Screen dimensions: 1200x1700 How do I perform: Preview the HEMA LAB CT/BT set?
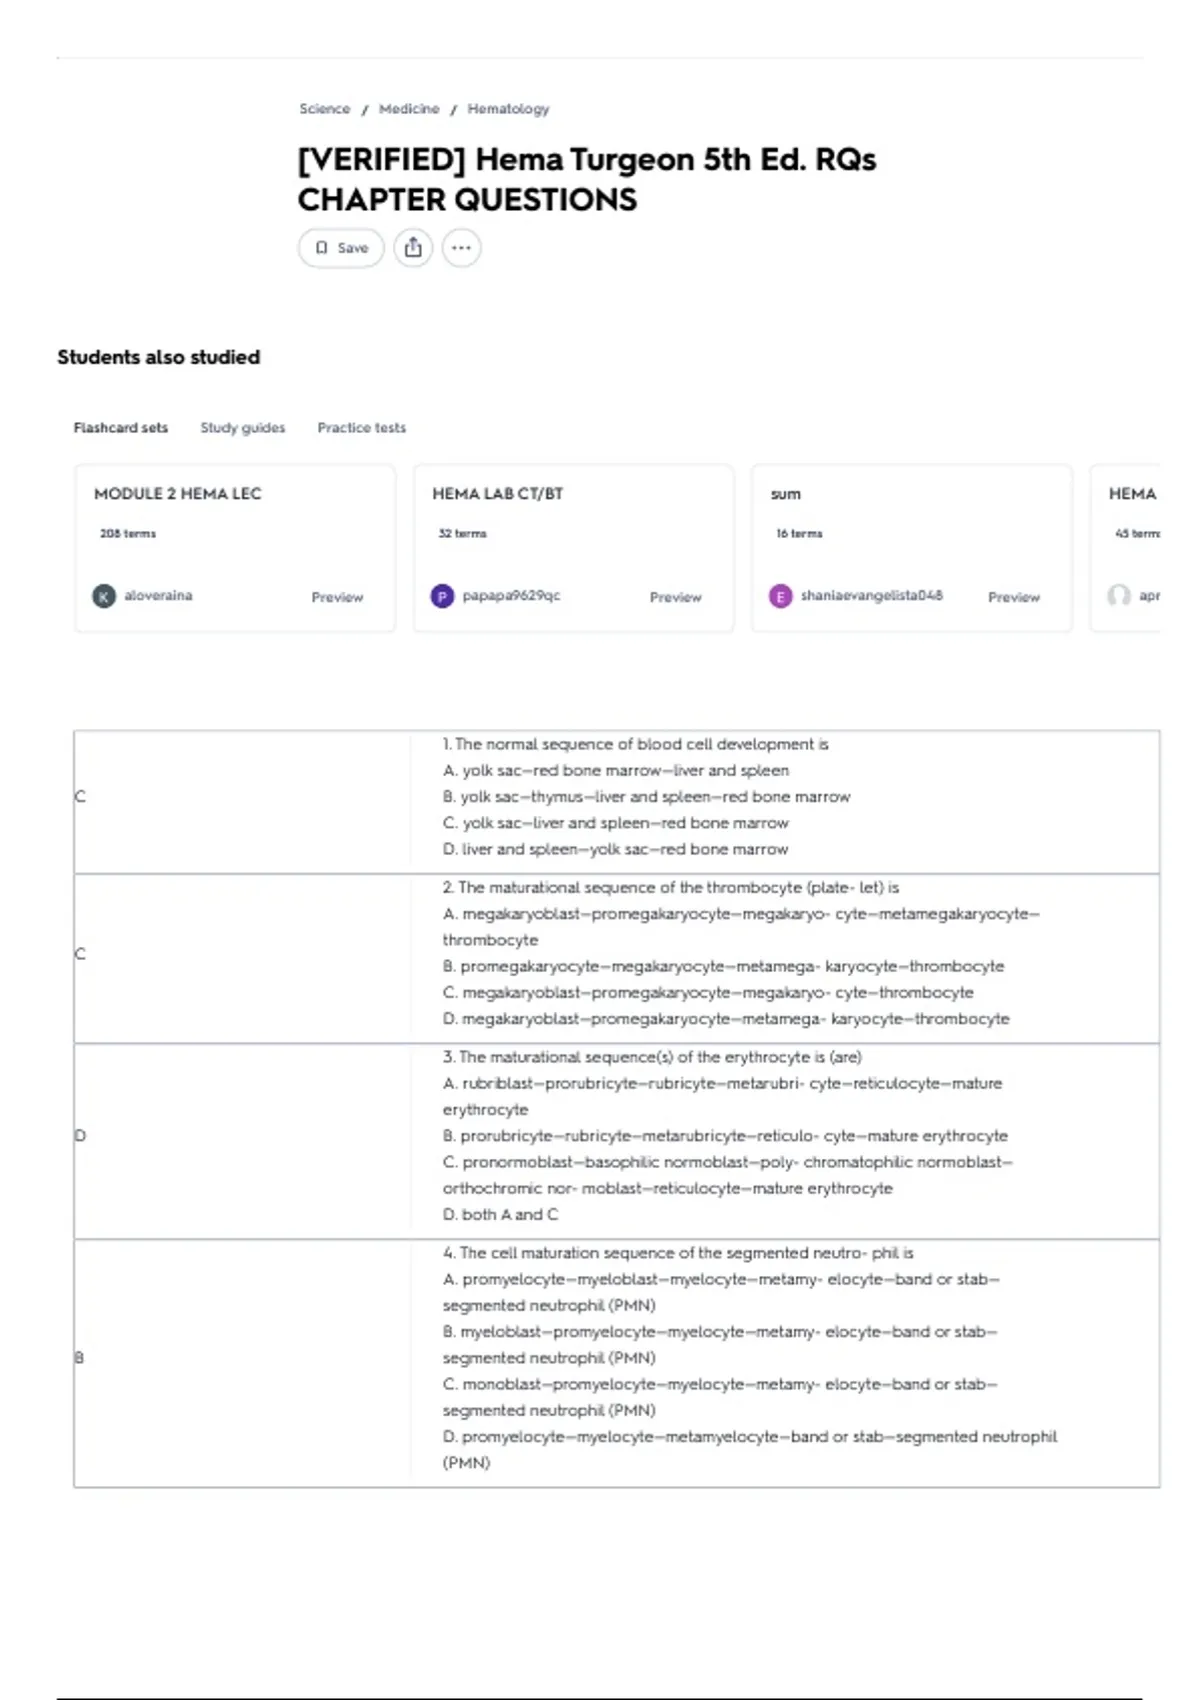[676, 597]
